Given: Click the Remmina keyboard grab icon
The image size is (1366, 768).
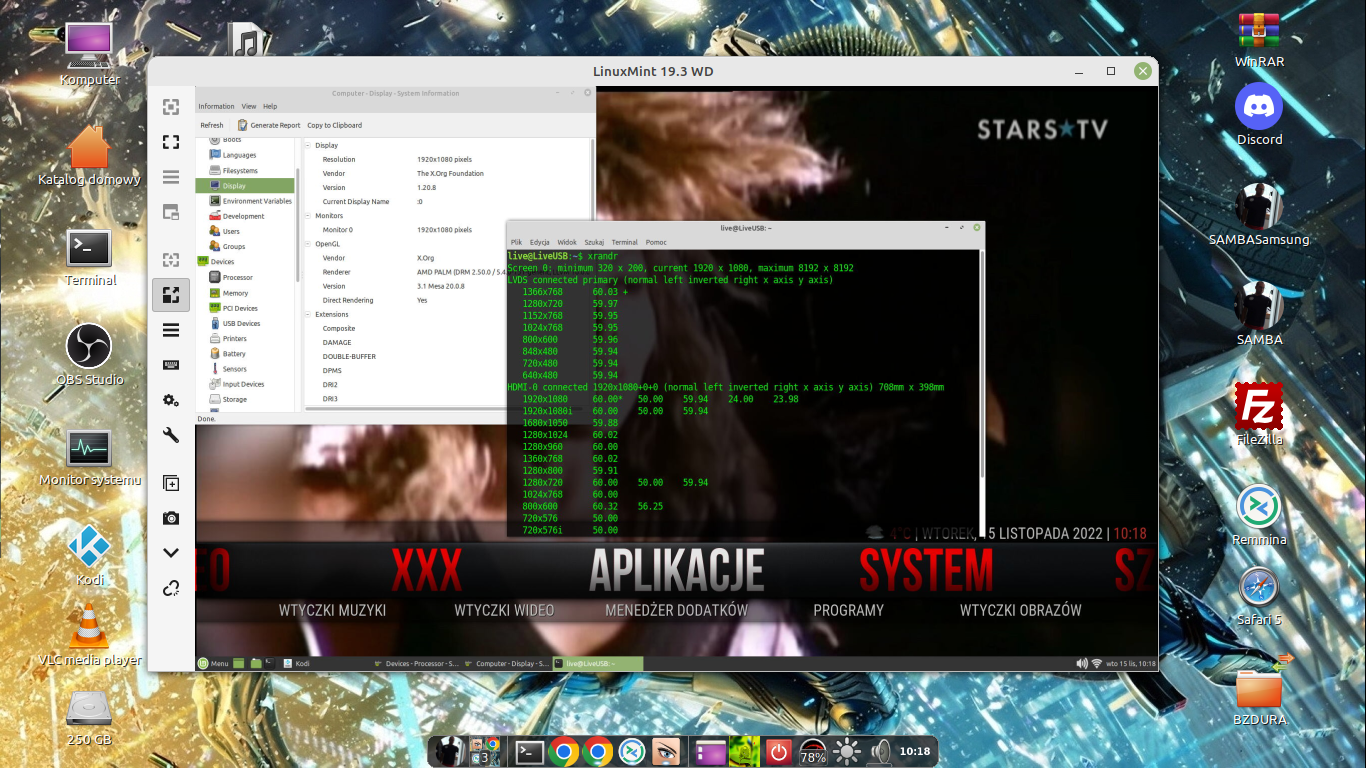Looking at the screenshot, I should click(x=171, y=365).
